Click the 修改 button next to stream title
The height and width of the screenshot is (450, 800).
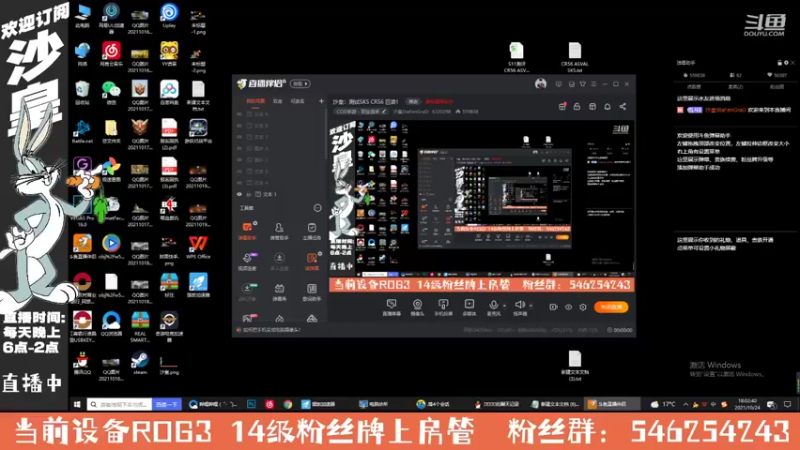point(413,102)
